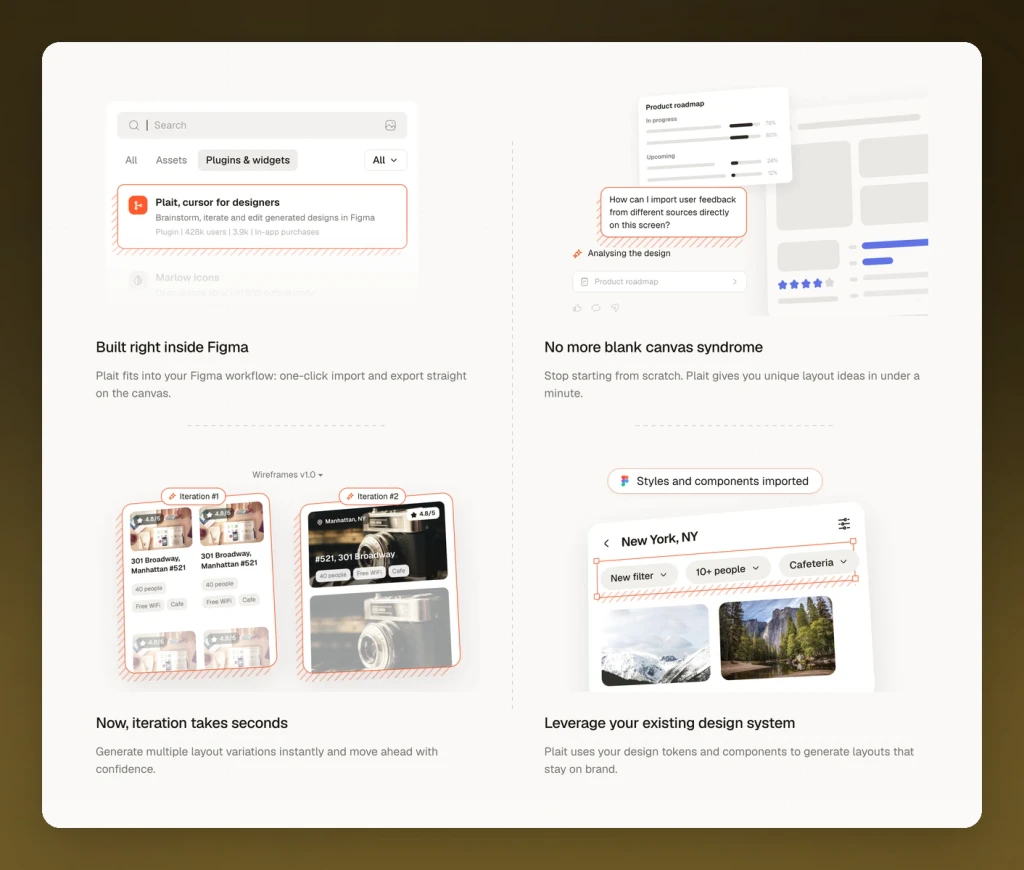
Task: Click the forest valley photo
Action: pos(776,638)
